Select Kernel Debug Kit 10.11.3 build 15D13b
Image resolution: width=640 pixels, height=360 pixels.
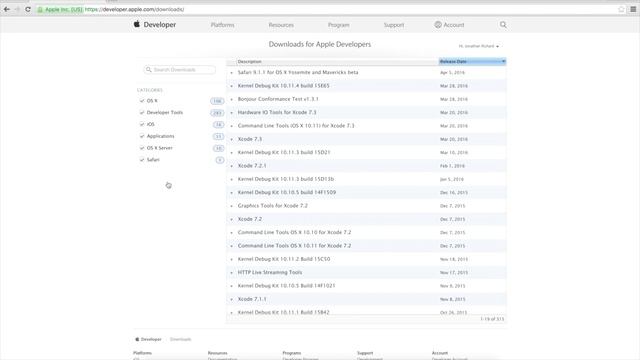point(286,179)
